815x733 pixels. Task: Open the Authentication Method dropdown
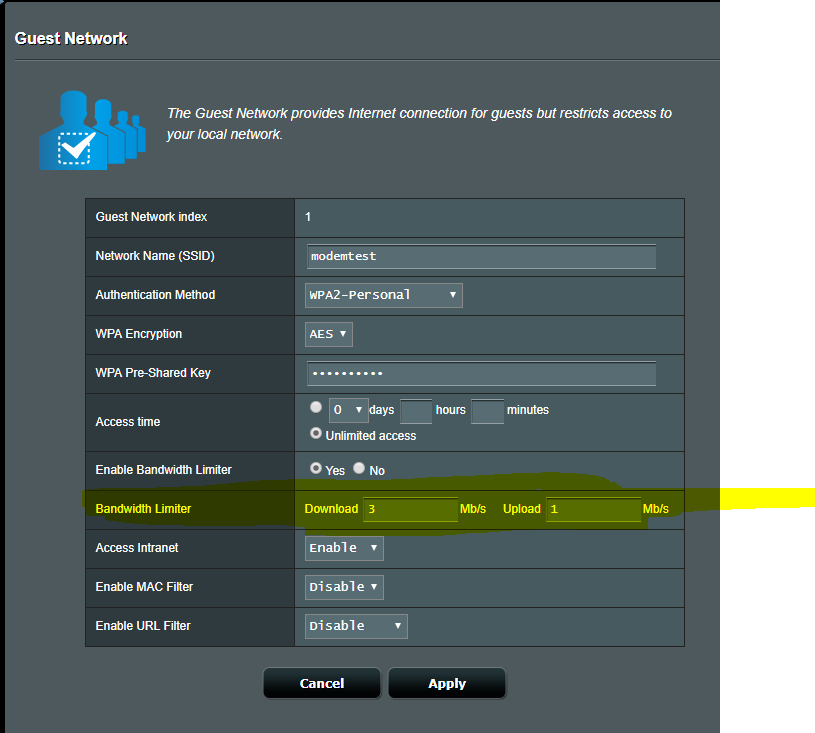(383, 295)
